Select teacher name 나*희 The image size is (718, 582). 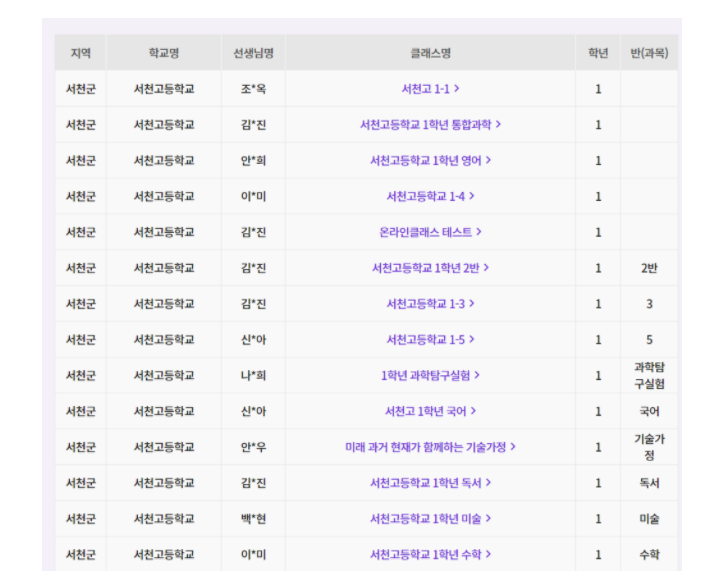253,375
